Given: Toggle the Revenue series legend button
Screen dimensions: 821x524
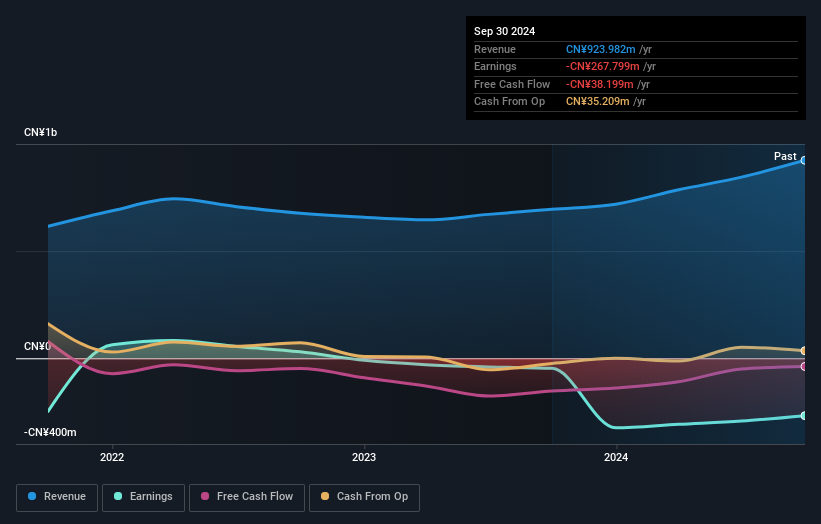Looking at the screenshot, I should pos(57,497).
